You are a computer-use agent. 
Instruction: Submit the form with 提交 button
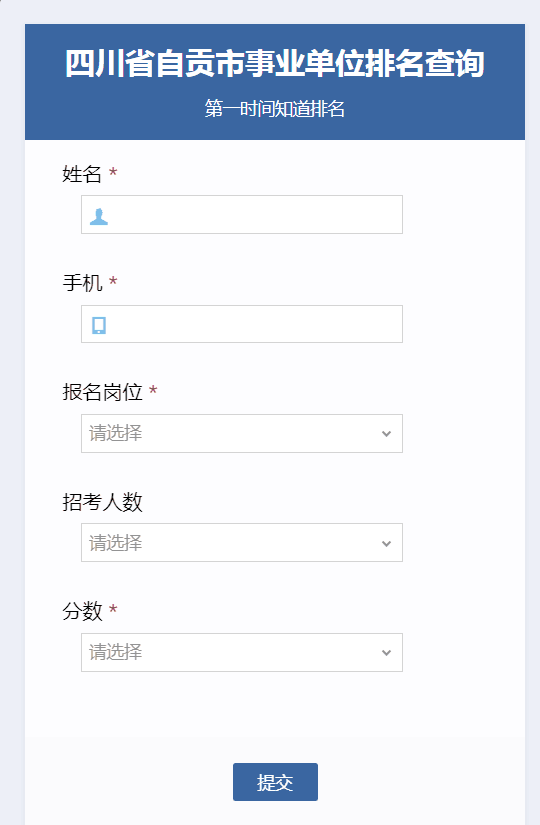[275, 782]
